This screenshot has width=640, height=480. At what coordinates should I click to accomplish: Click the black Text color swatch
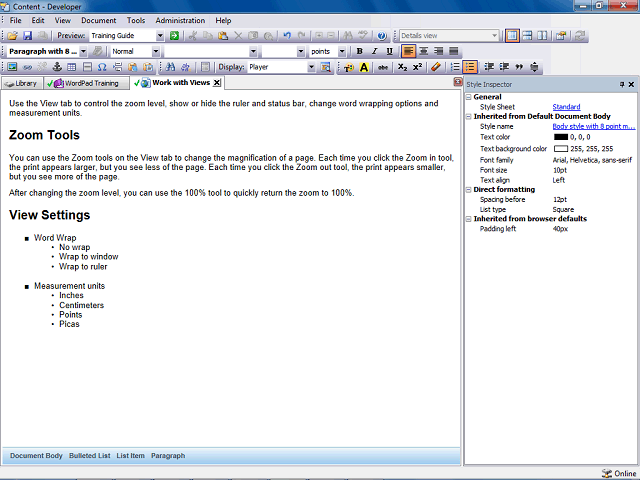click(x=561, y=137)
